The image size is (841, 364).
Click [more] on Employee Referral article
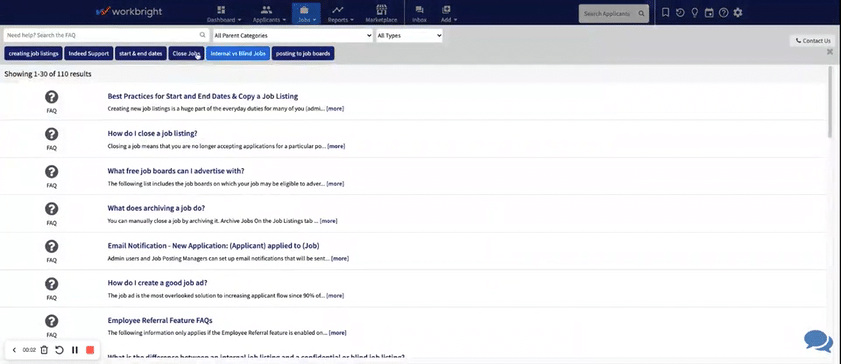click(337, 333)
